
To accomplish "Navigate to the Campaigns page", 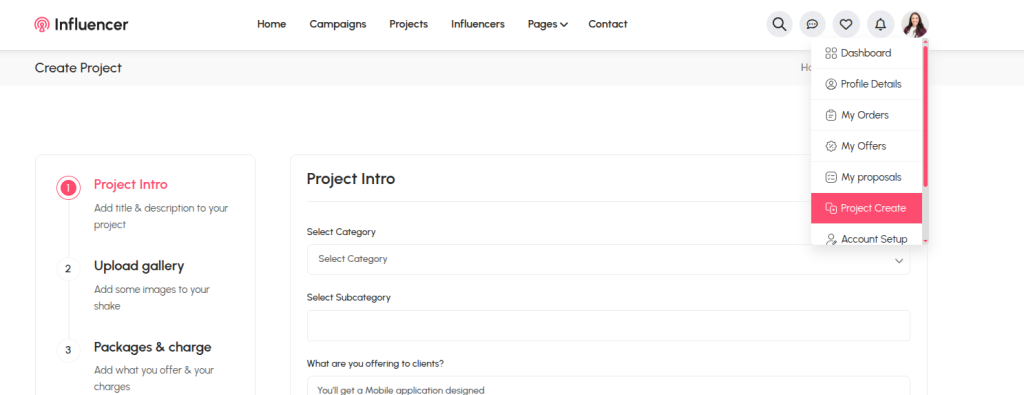I will (x=338, y=24).
